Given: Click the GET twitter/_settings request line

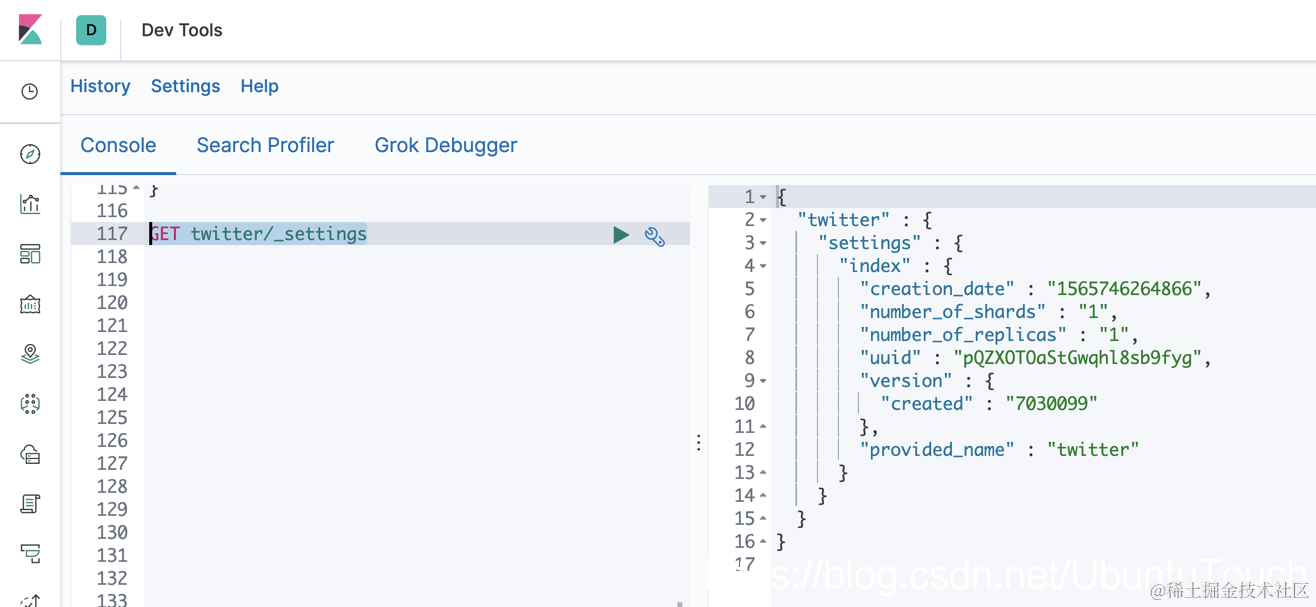Looking at the screenshot, I should [x=258, y=234].
